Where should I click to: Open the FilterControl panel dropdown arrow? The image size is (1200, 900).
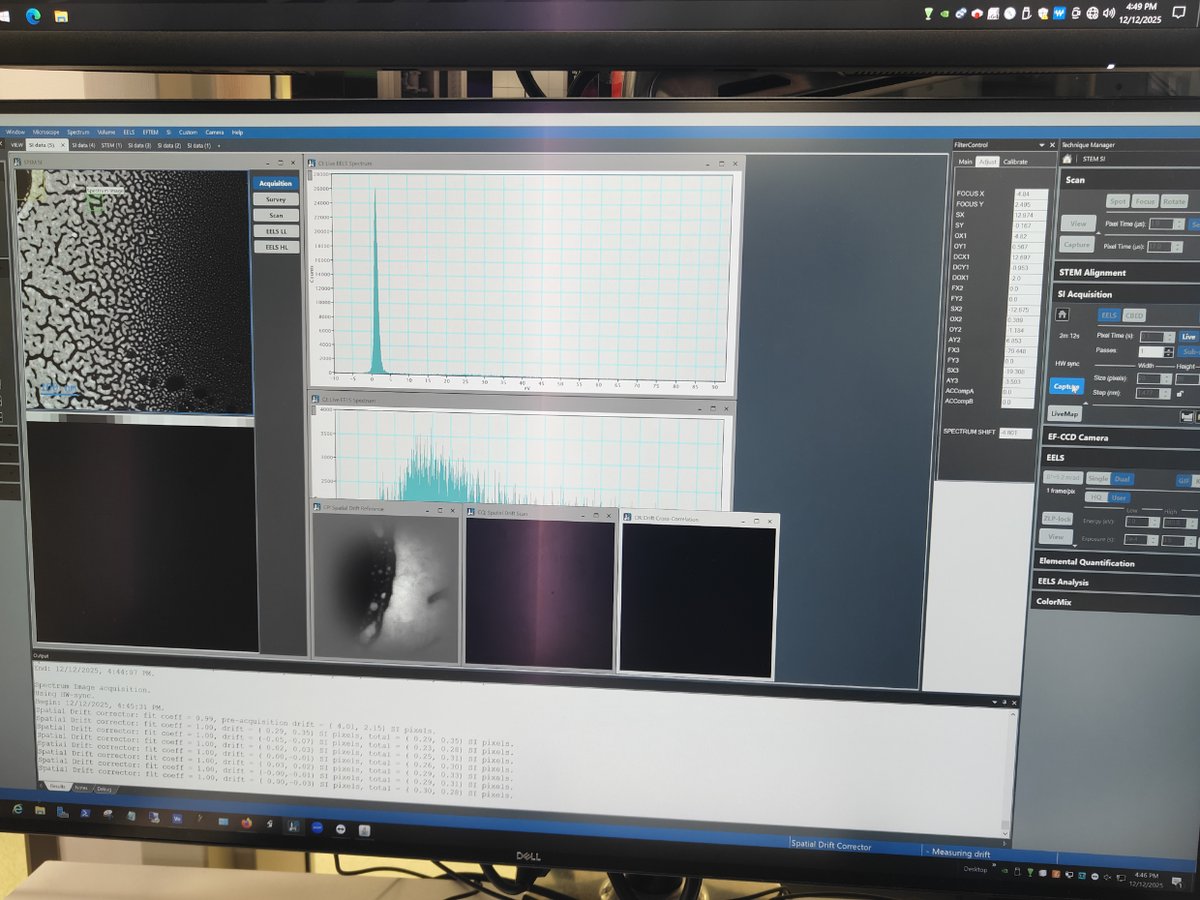[1041, 145]
